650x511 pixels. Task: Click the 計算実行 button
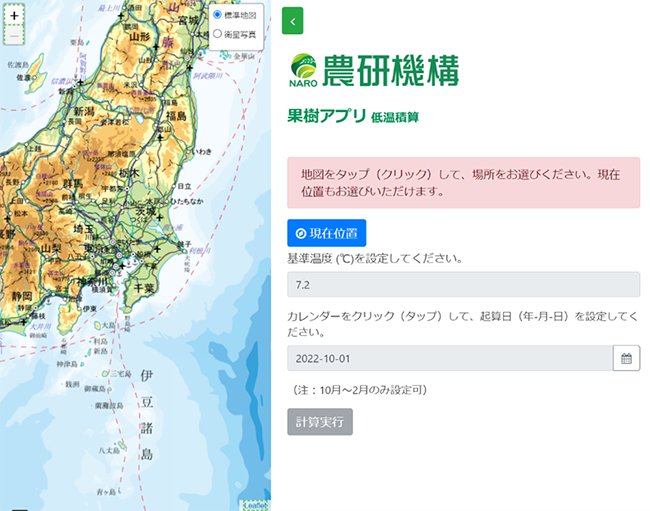(320, 422)
